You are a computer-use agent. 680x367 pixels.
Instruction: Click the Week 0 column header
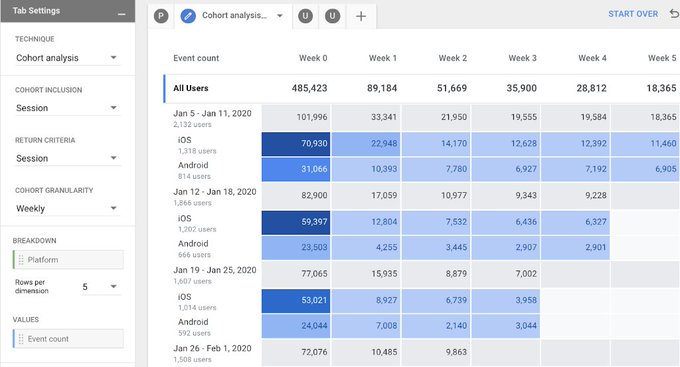(x=313, y=58)
